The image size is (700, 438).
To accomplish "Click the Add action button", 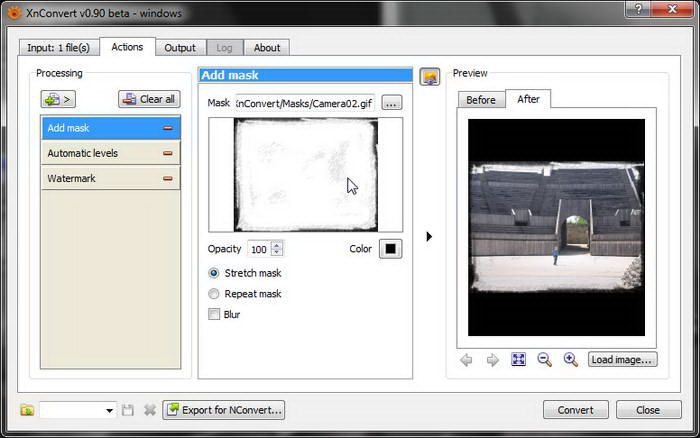I will [58, 99].
